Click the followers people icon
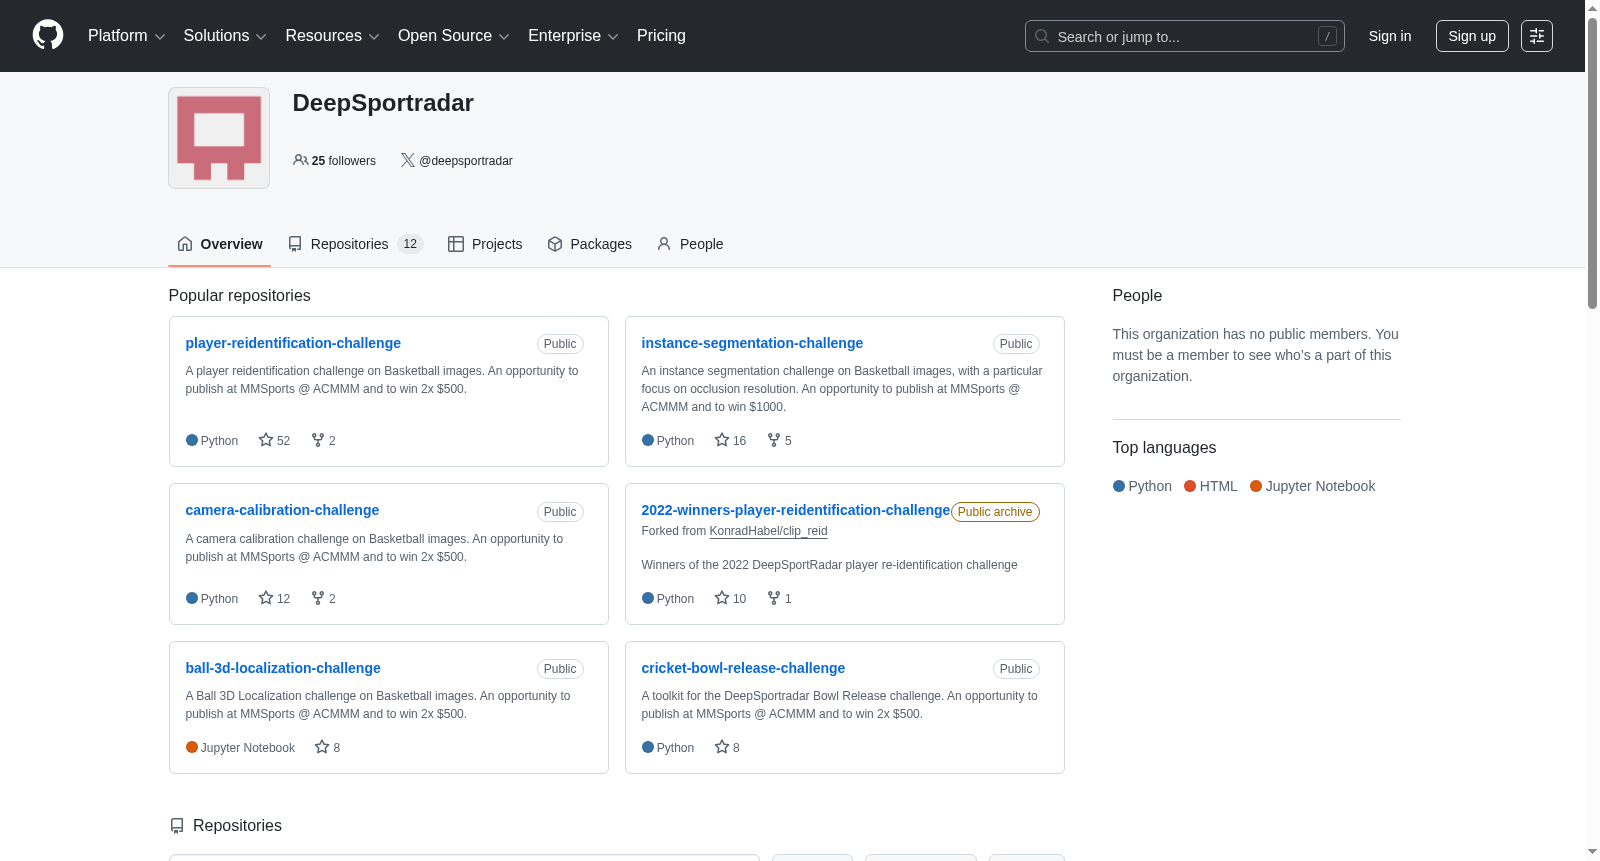The image size is (1600, 861). [x=301, y=160]
